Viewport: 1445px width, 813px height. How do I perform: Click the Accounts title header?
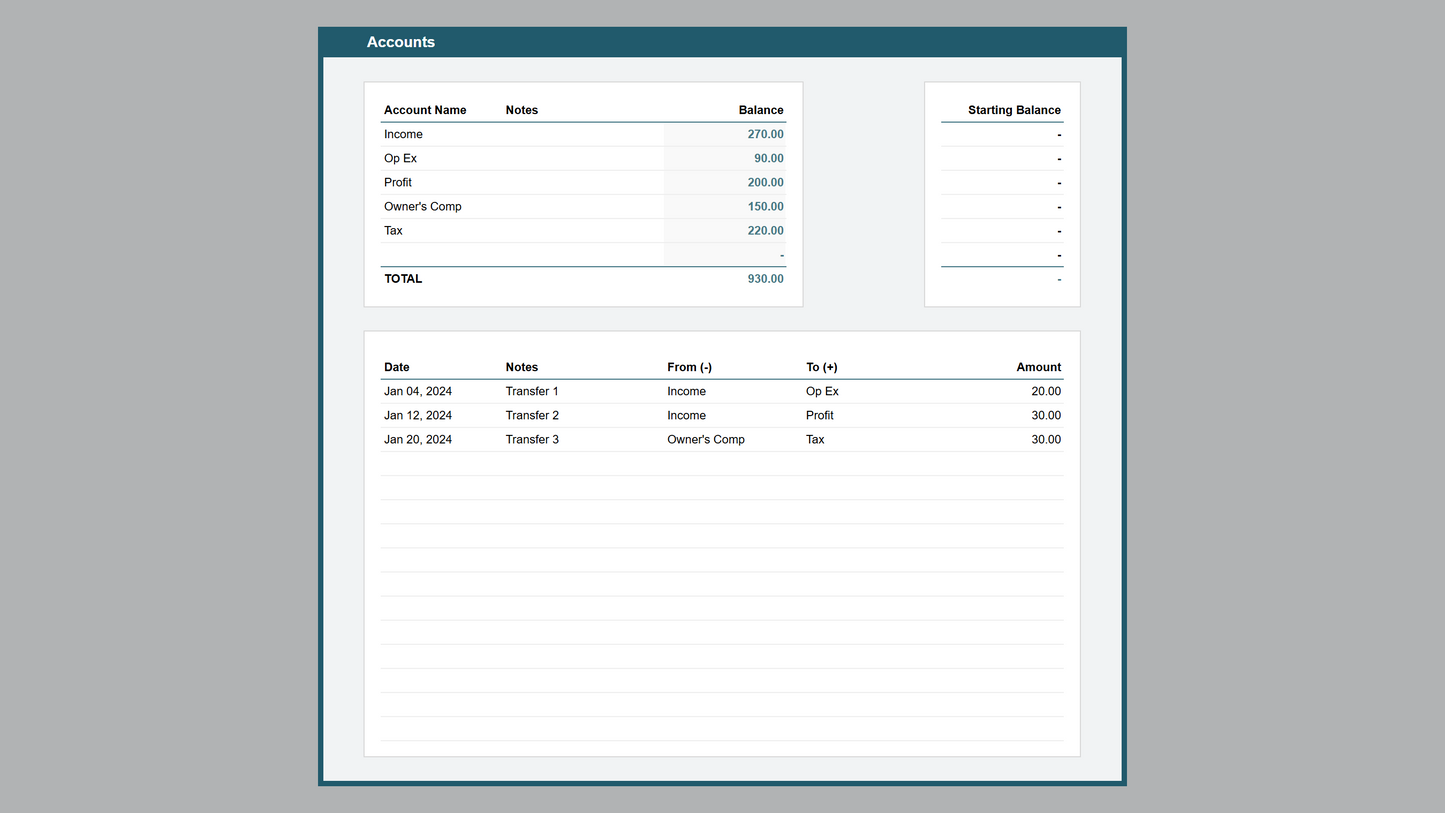[400, 42]
